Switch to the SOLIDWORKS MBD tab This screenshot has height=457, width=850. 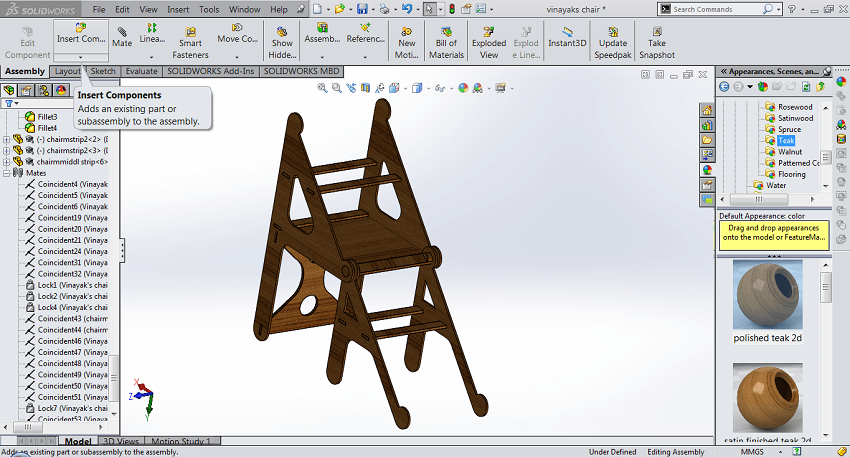tap(301, 71)
